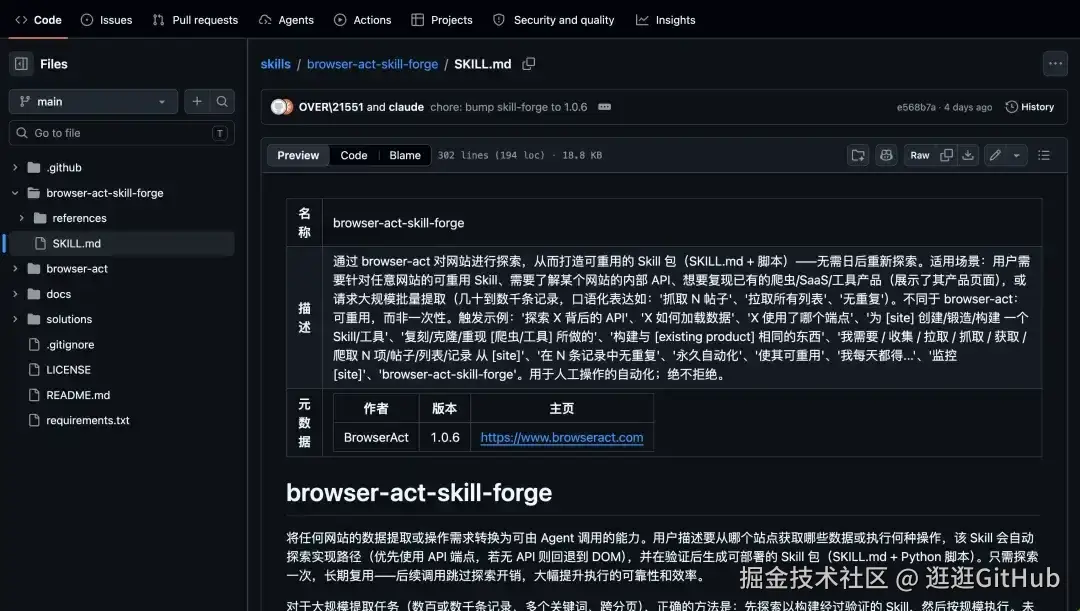Go to Pull requests tab

[x=195, y=20]
